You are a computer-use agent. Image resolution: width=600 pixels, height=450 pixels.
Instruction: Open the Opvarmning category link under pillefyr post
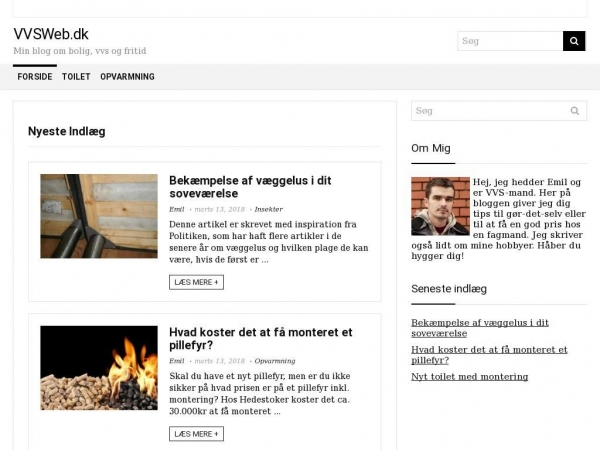tap(275, 361)
